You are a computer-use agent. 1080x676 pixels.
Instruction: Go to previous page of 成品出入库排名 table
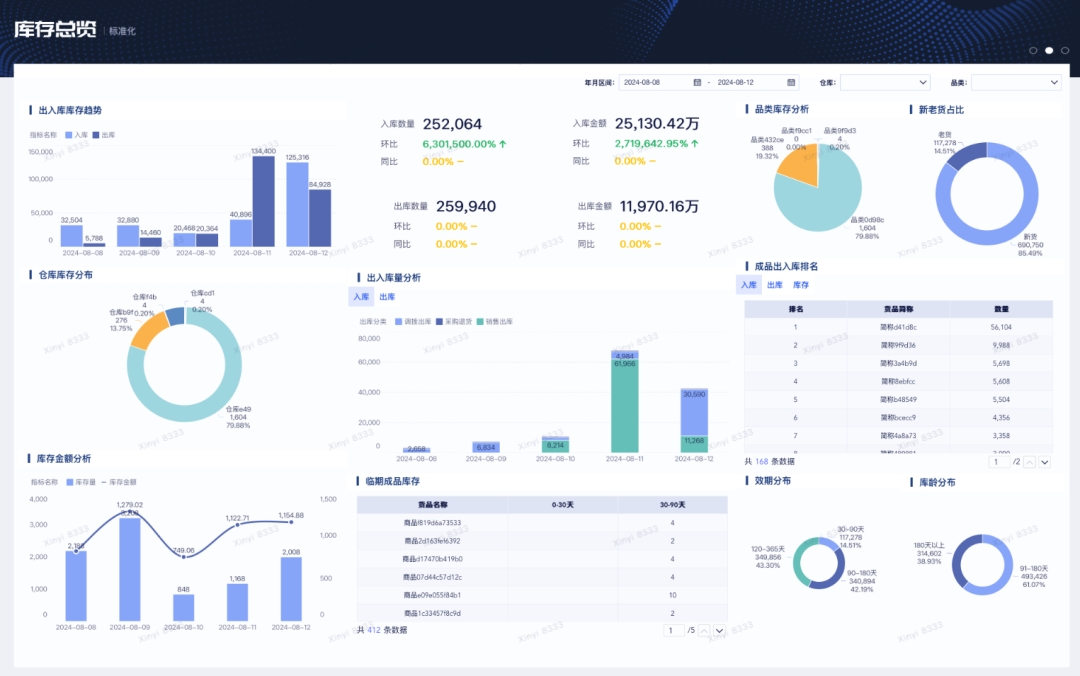[1030, 462]
